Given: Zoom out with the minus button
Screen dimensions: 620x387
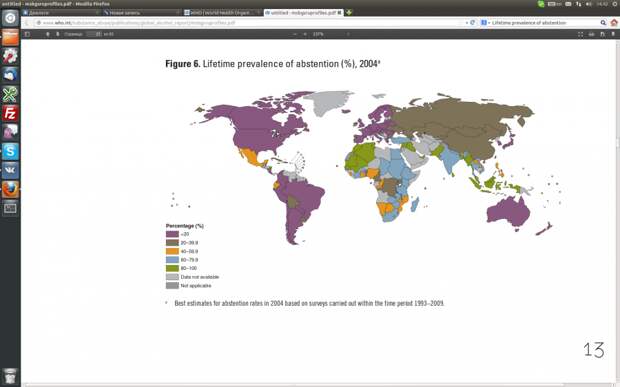Looking at the screenshot, I should tap(295, 34).
